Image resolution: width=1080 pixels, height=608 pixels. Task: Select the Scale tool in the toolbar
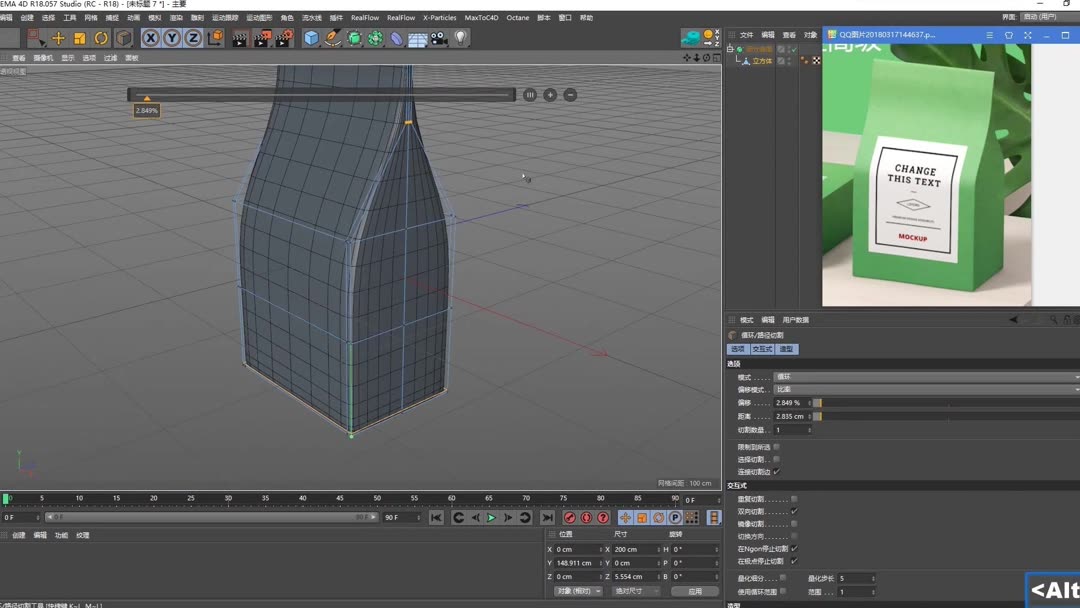click(78, 38)
